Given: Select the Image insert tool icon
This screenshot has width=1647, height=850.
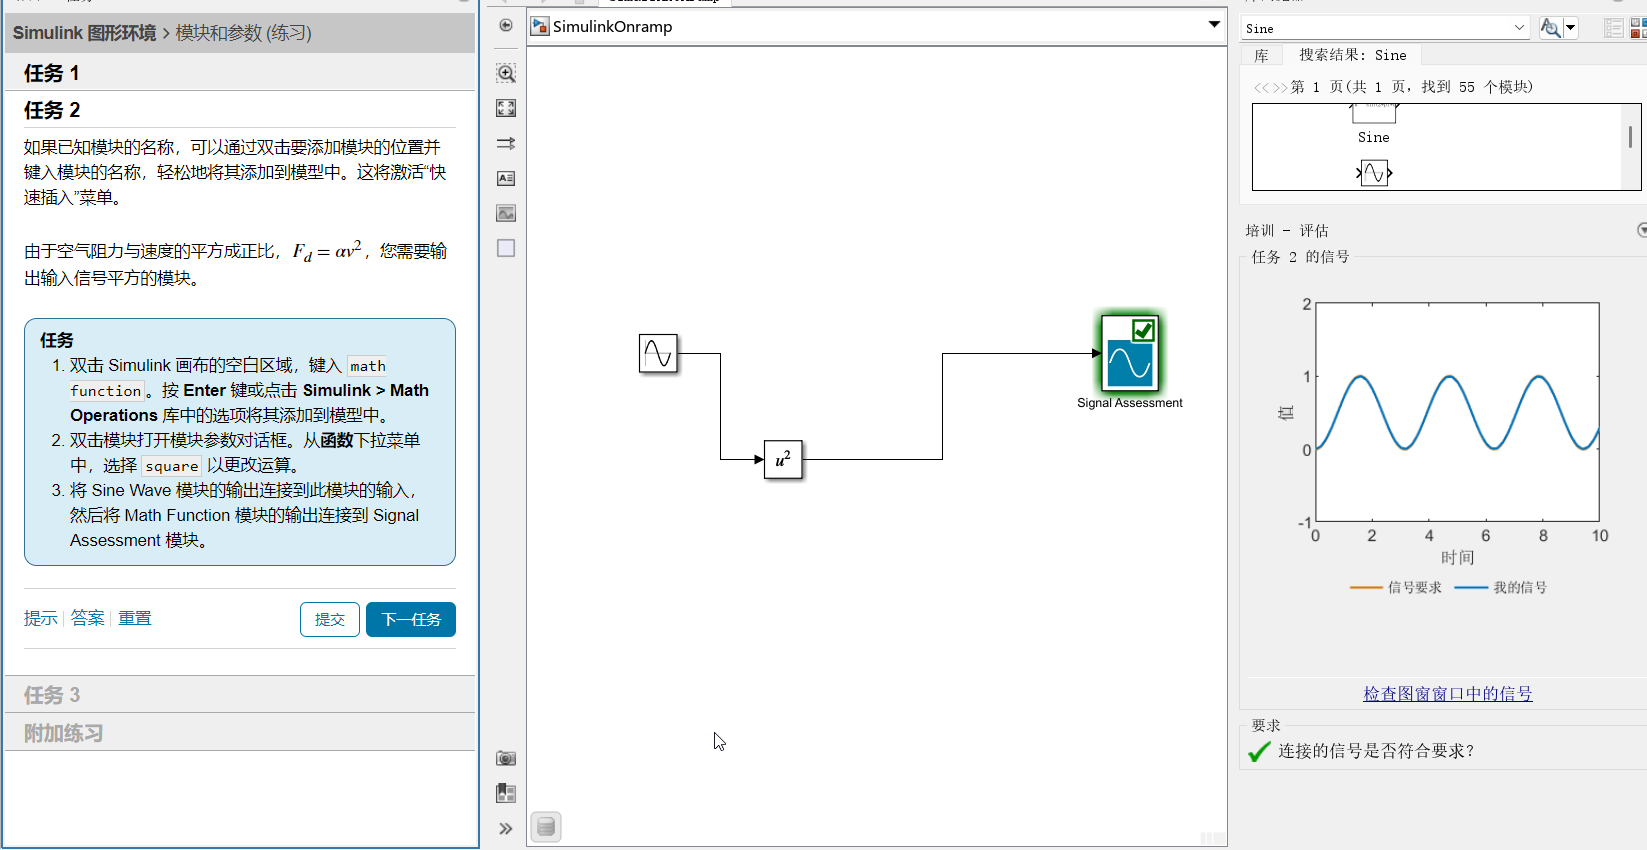Looking at the screenshot, I should (x=506, y=213).
